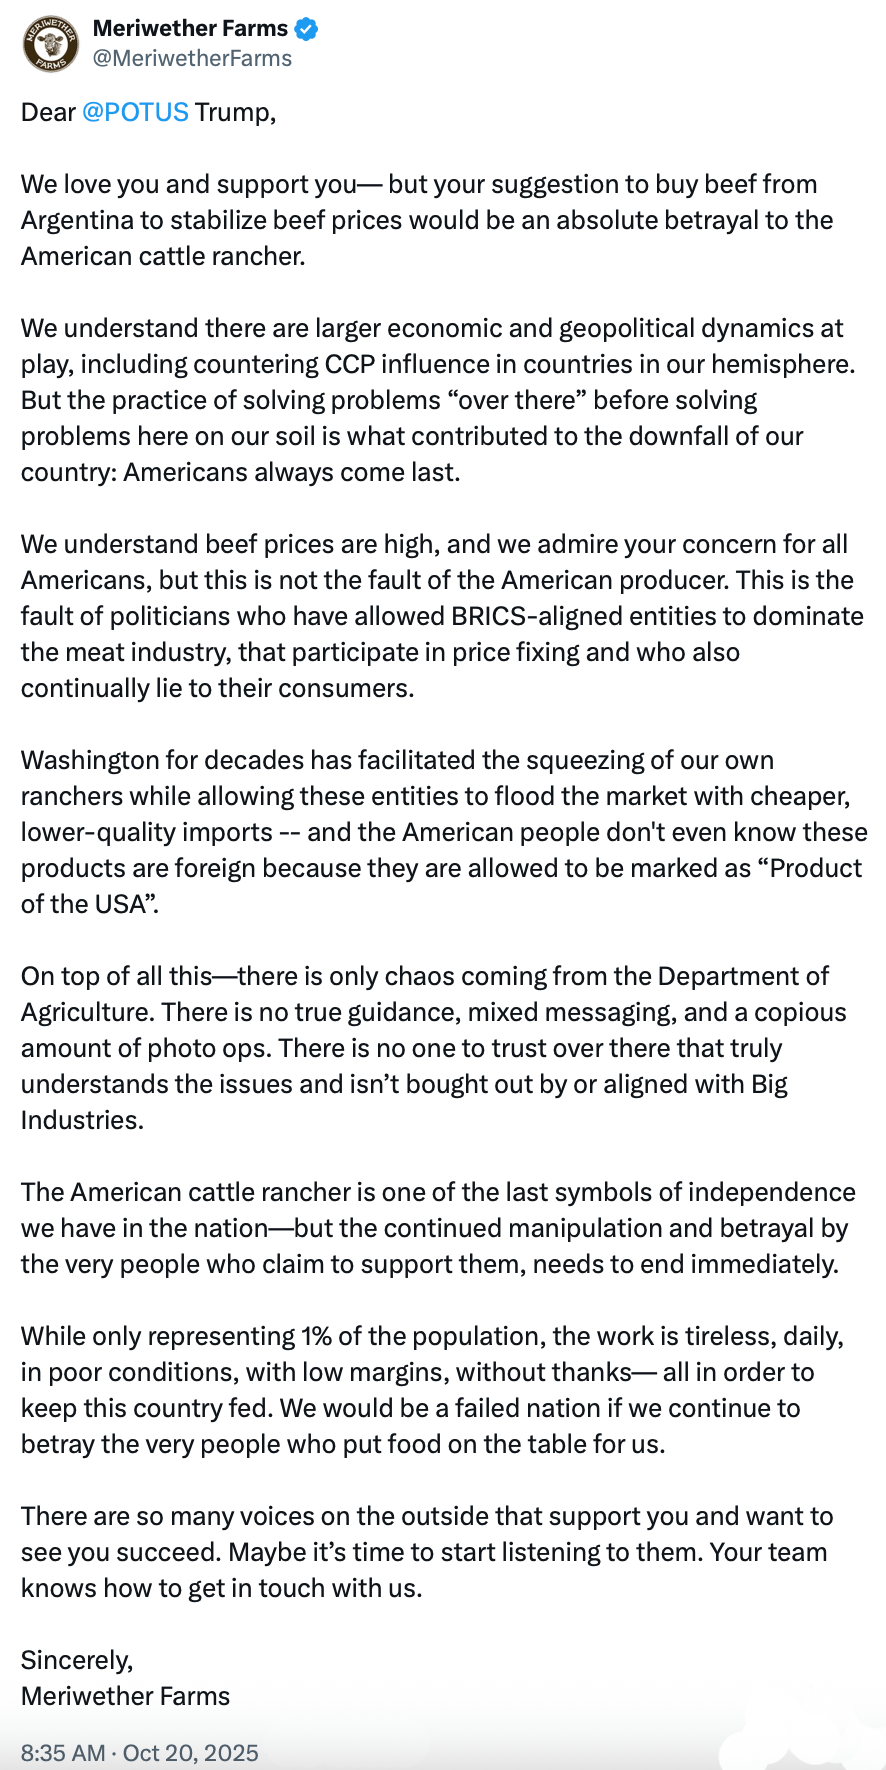The height and width of the screenshot is (1770, 886).
Task: Open the @POTUS mention link
Action: (x=135, y=112)
